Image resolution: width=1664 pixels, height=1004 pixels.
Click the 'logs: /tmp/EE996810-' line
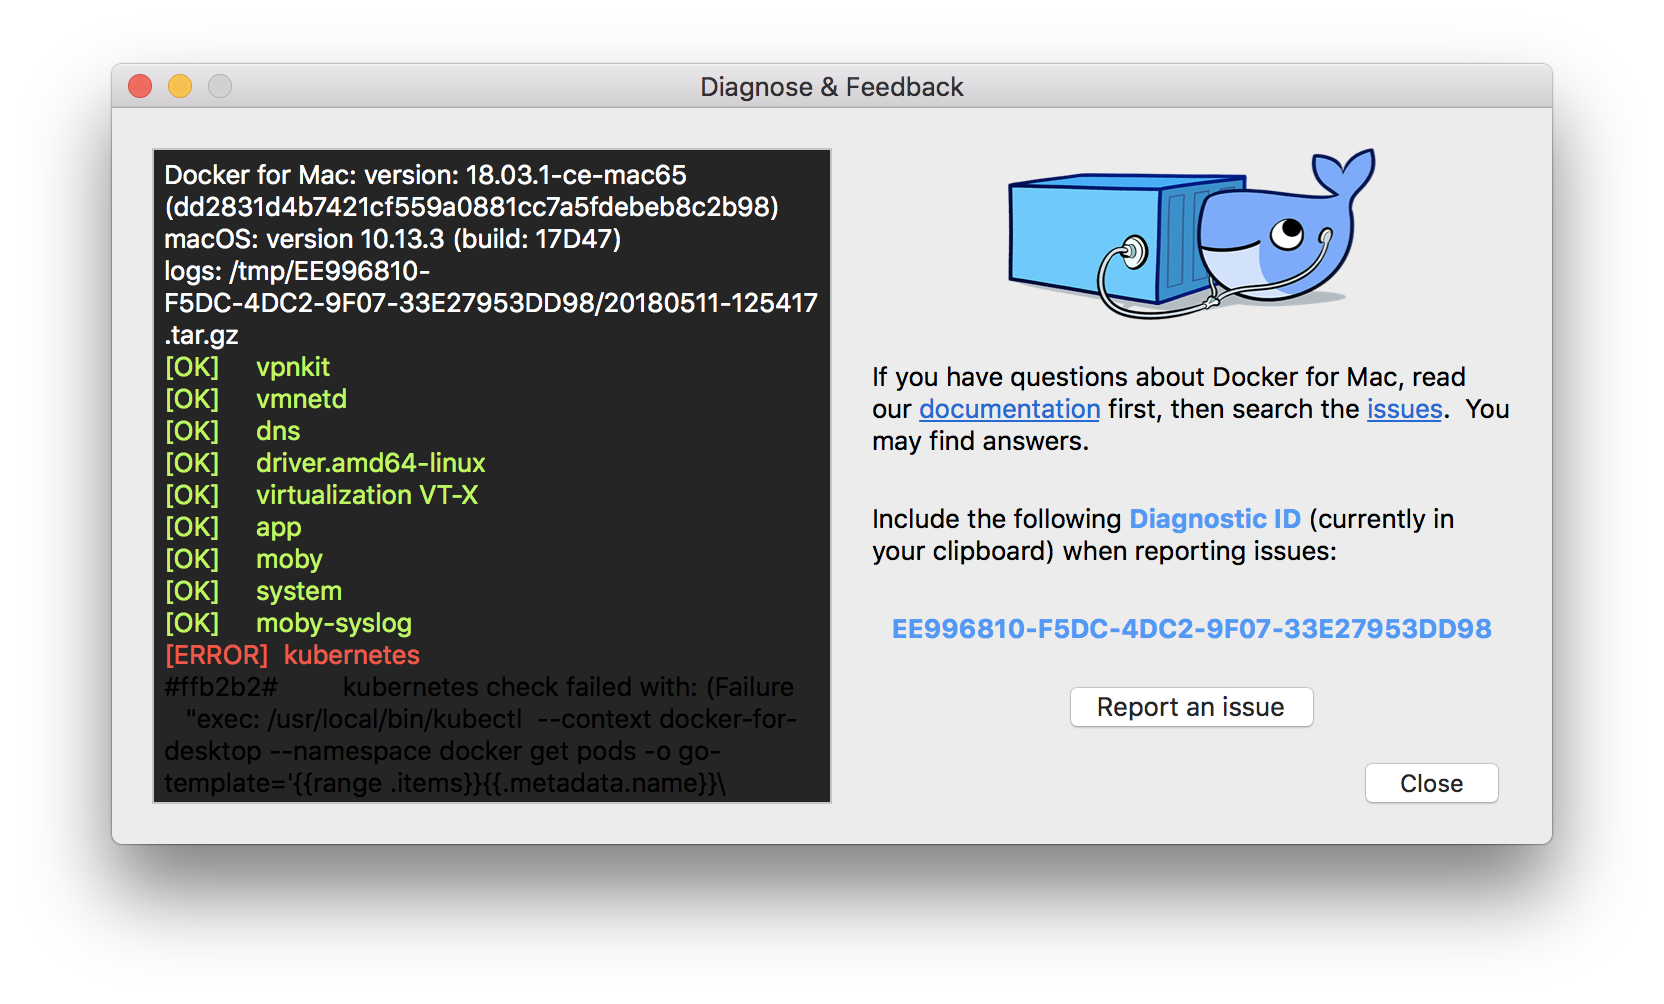tap(297, 271)
